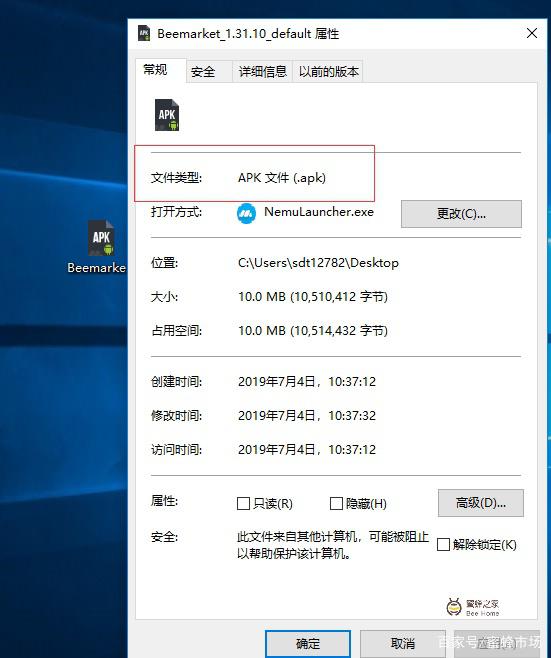
Task: Click the 取消 cancel button
Action: coord(402,643)
